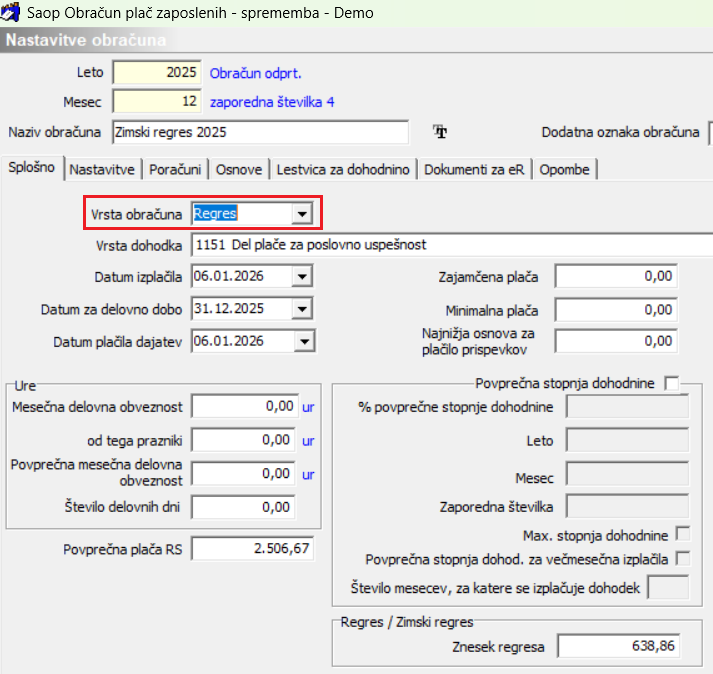Open the Lestvica za dohodnino tab
713x674 pixels.
(x=343, y=170)
